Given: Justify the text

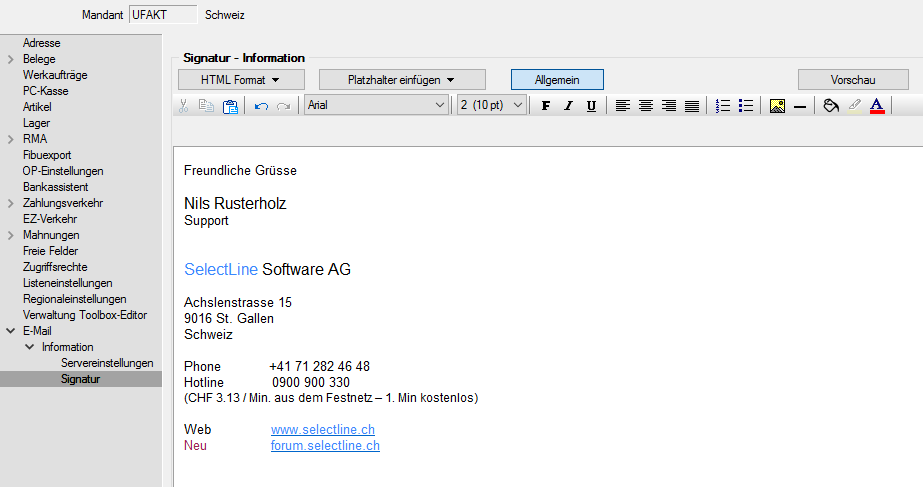Looking at the screenshot, I should pyautogui.click(x=692, y=106).
